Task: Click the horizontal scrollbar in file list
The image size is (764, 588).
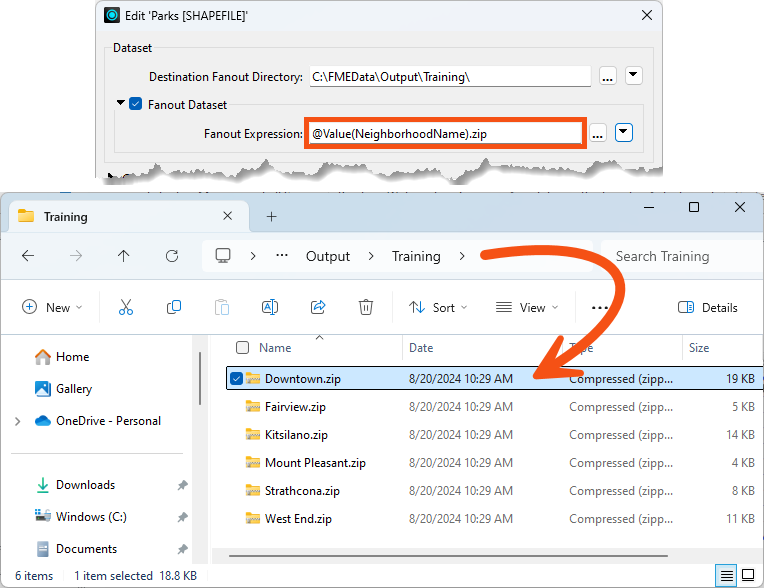Action: click(448, 555)
